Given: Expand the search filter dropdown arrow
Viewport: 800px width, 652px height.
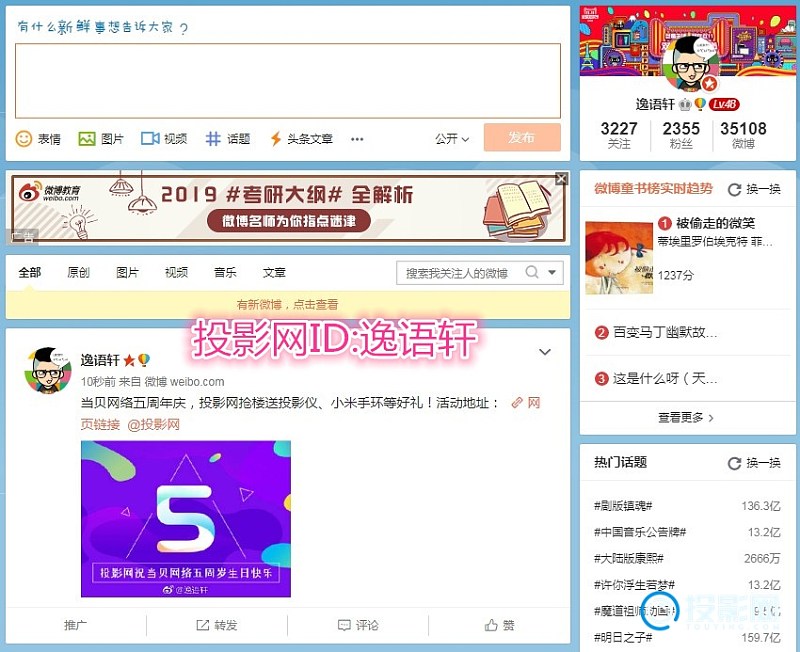Looking at the screenshot, I should pos(553,273).
